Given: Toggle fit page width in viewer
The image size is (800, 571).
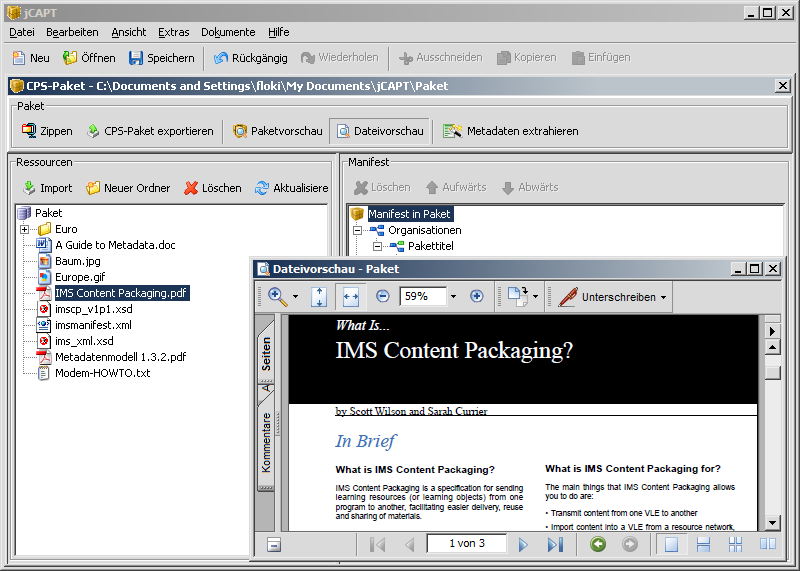Looking at the screenshot, I should tap(351, 296).
